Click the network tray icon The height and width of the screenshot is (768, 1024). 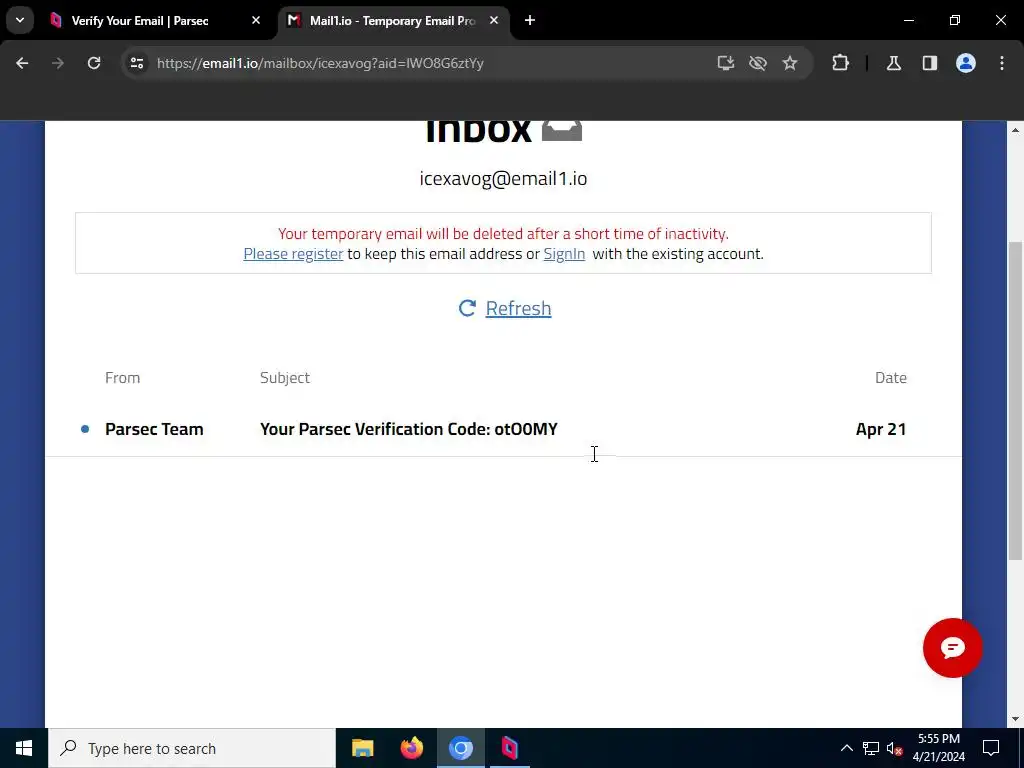click(x=871, y=748)
